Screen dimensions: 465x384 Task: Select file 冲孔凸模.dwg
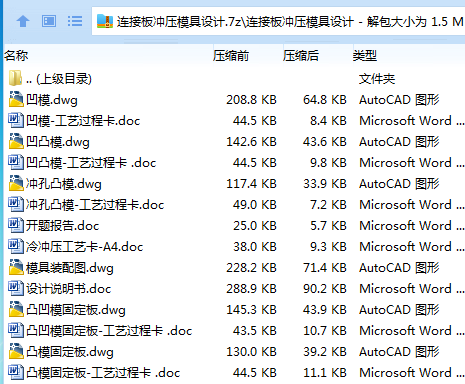64,184
